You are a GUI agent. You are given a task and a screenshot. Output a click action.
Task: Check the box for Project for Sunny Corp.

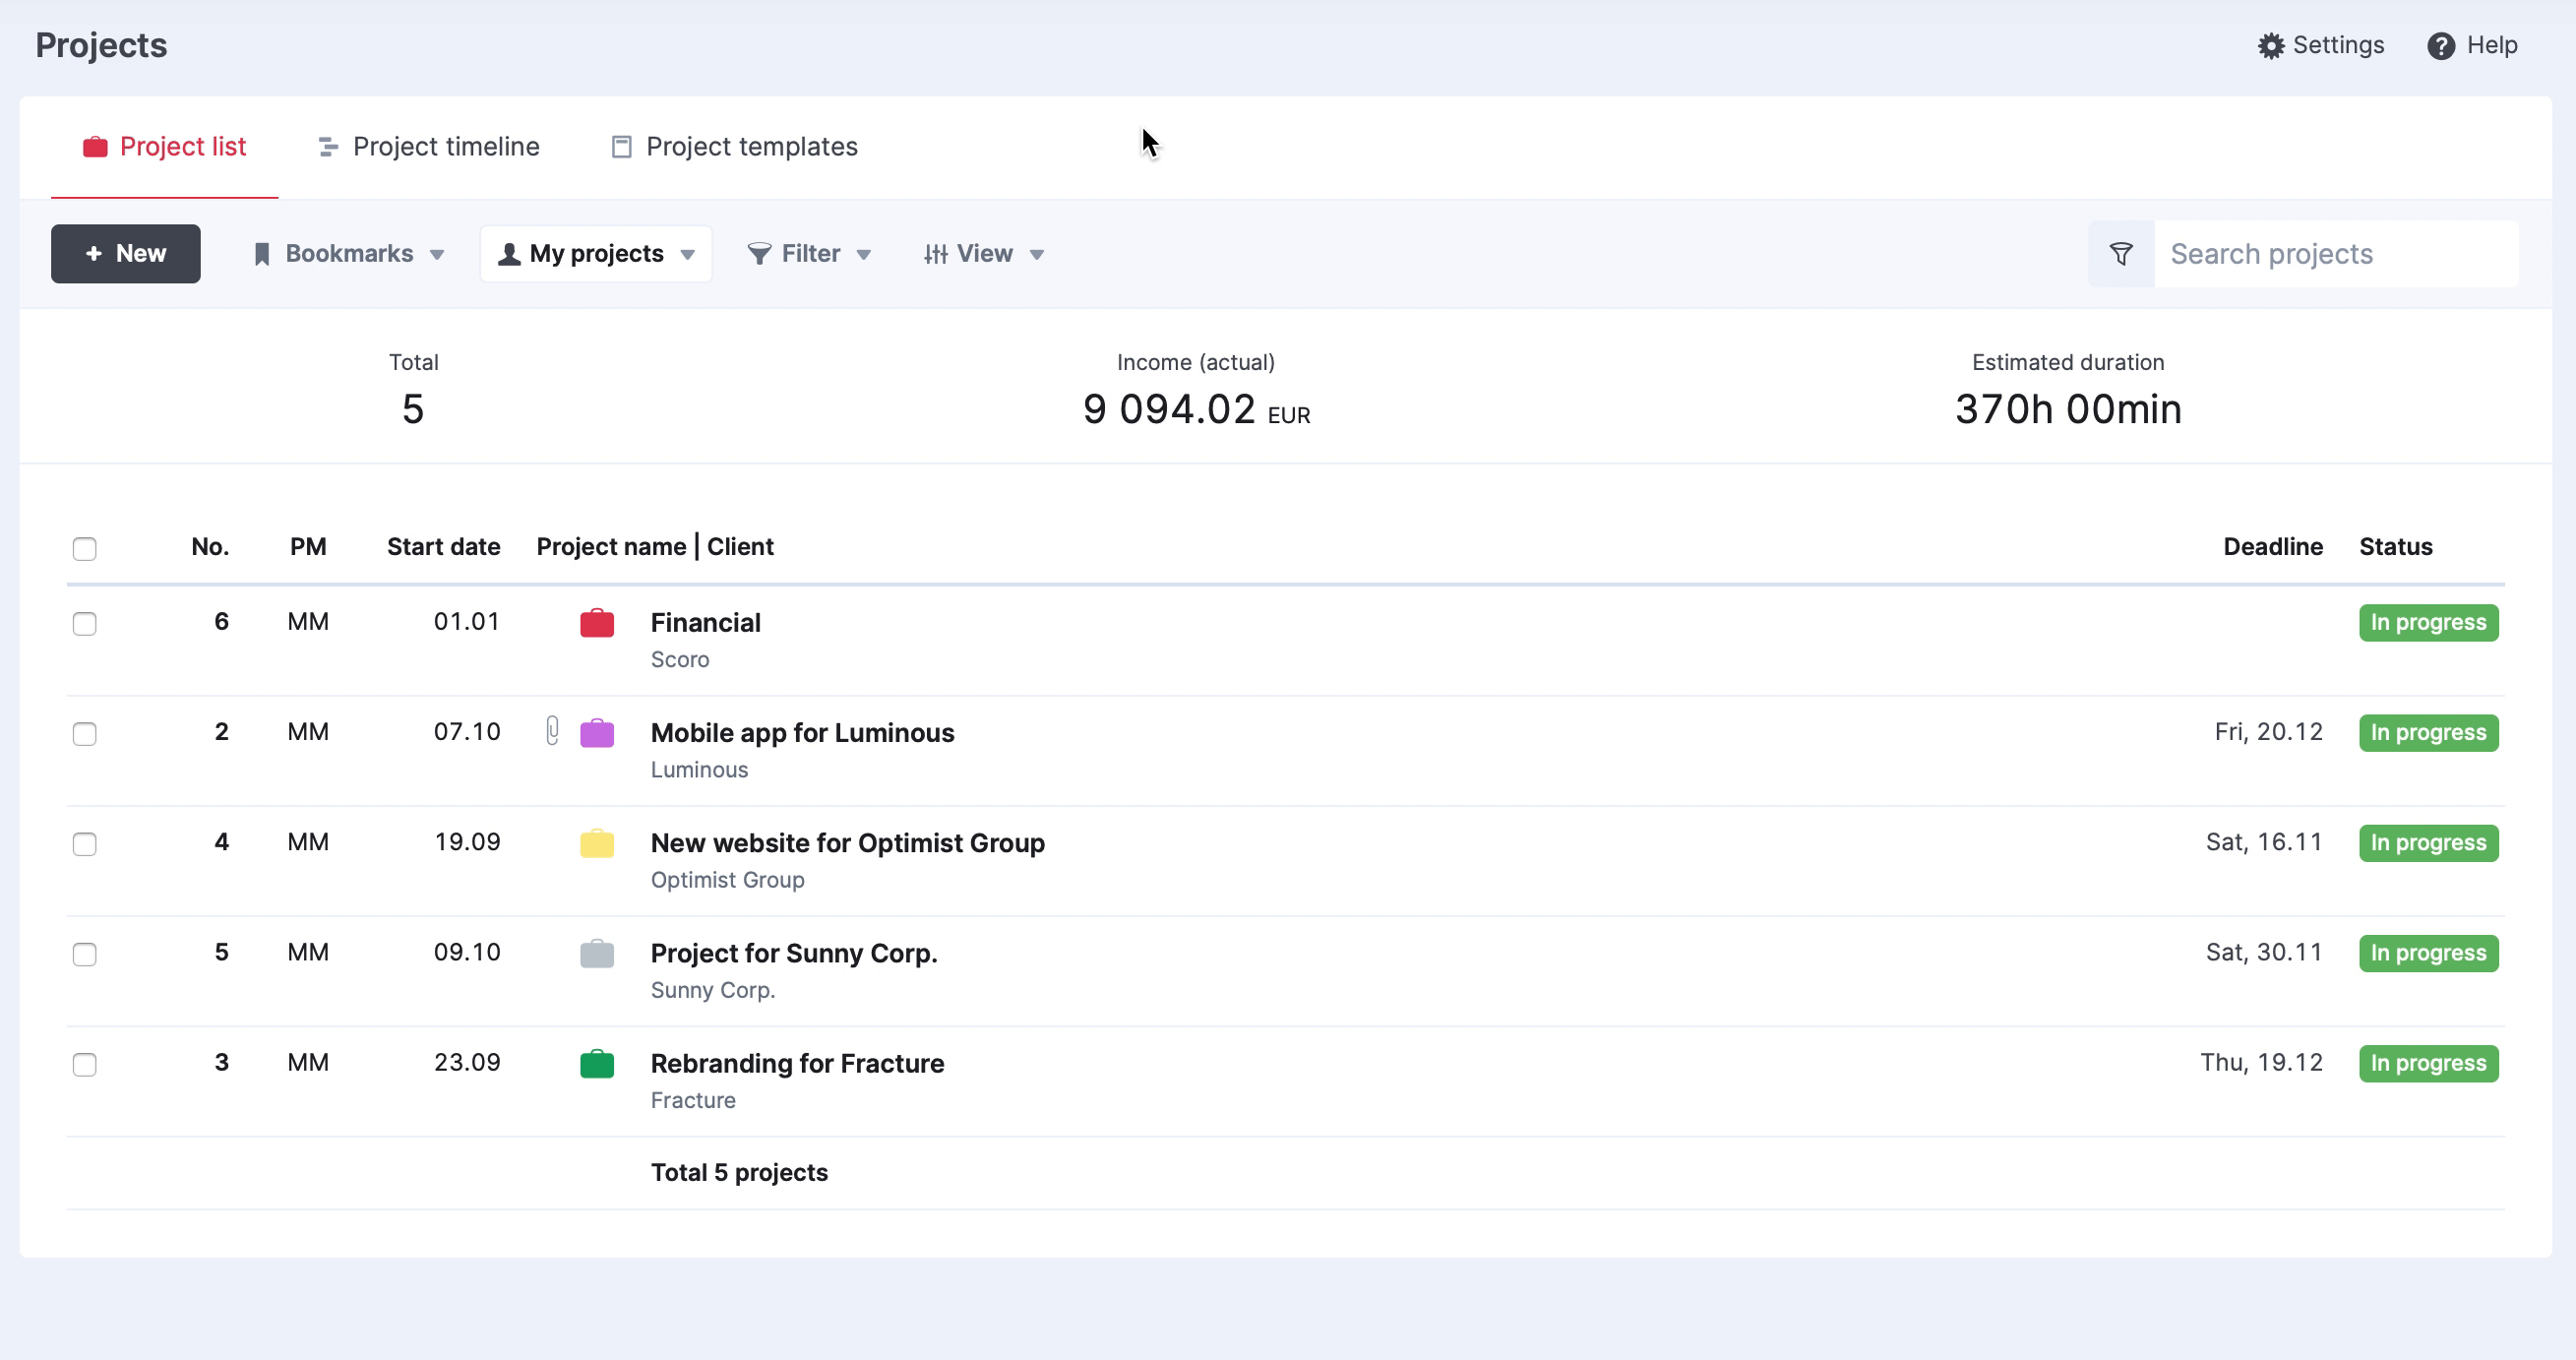[x=85, y=954]
